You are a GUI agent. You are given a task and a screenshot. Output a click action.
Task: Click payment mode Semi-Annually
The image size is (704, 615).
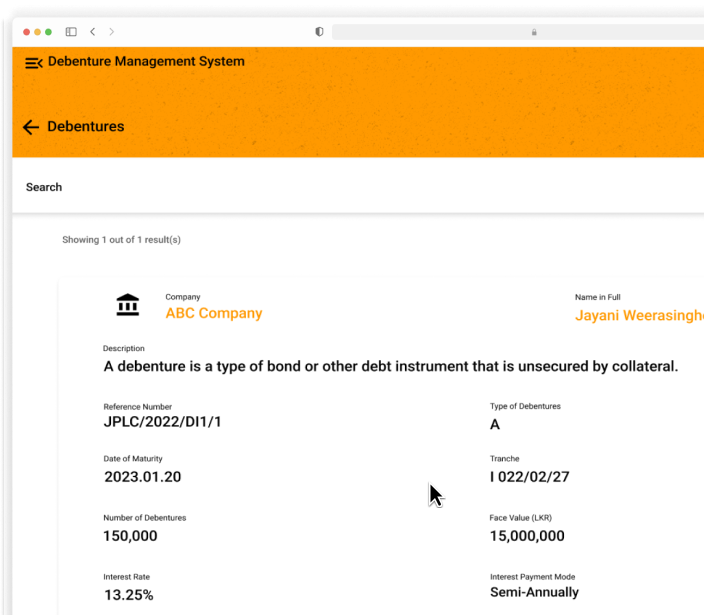(534, 592)
